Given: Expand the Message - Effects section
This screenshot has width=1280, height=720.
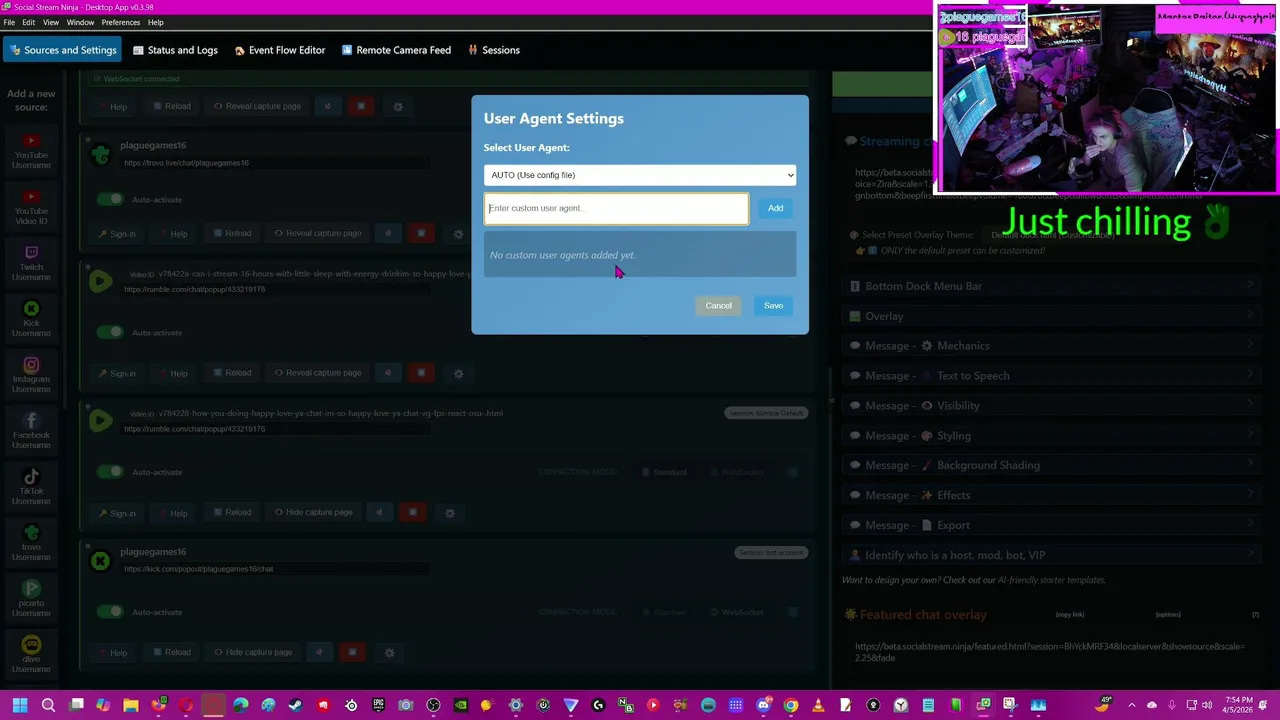Looking at the screenshot, I should (x=1052, y=495).
